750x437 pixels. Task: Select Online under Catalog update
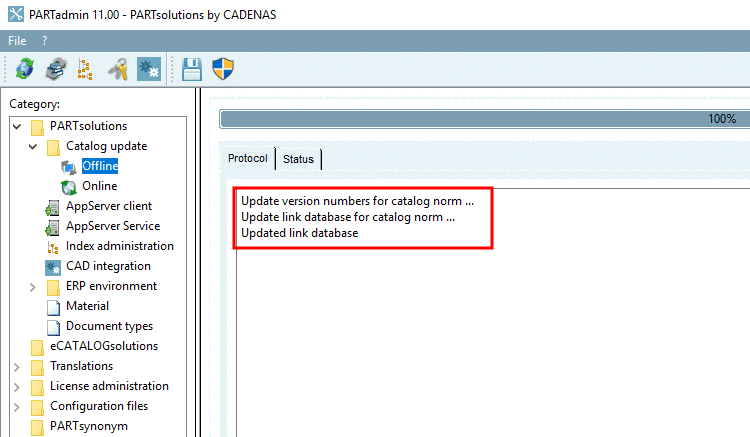coord(99,186)
